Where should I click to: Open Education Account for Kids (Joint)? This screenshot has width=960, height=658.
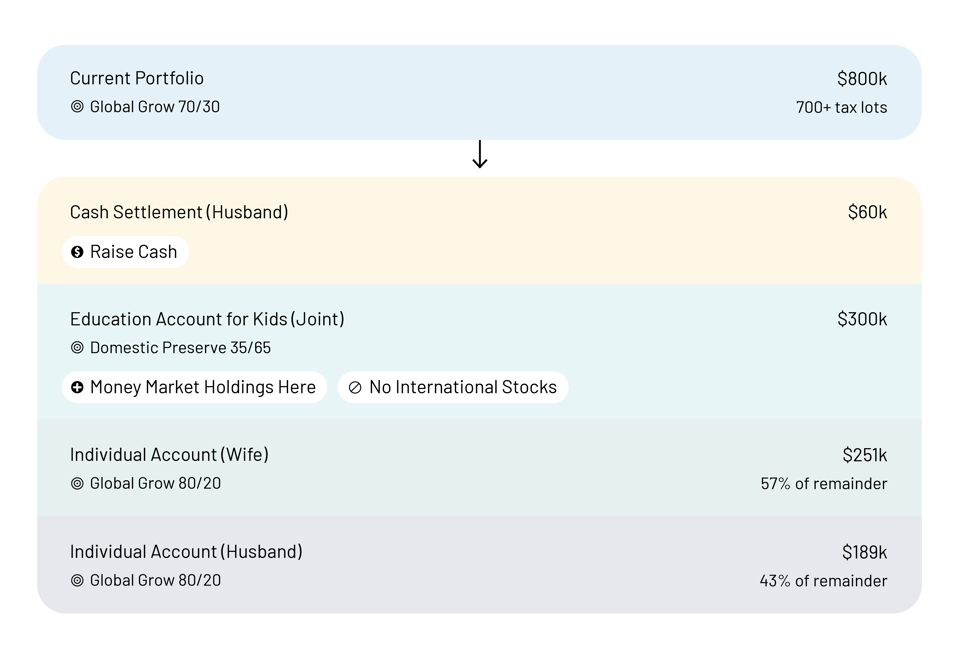(207, 319)
